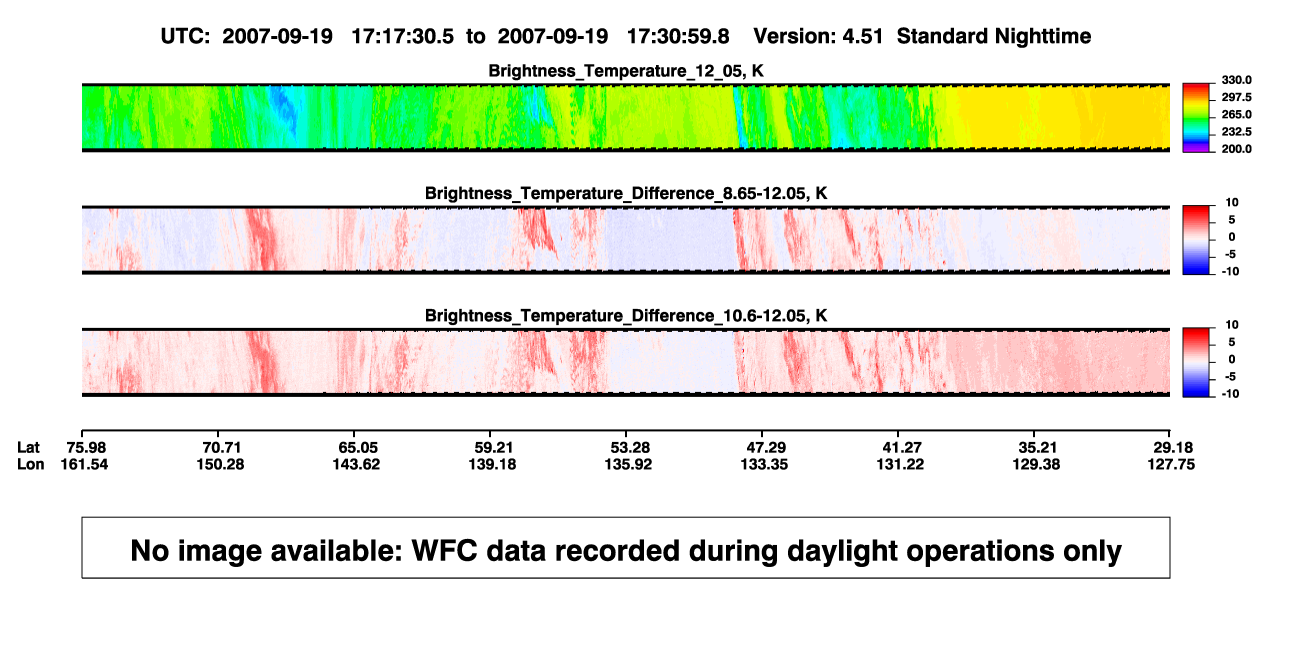Click the Lat axis label

tap(30, 447)
